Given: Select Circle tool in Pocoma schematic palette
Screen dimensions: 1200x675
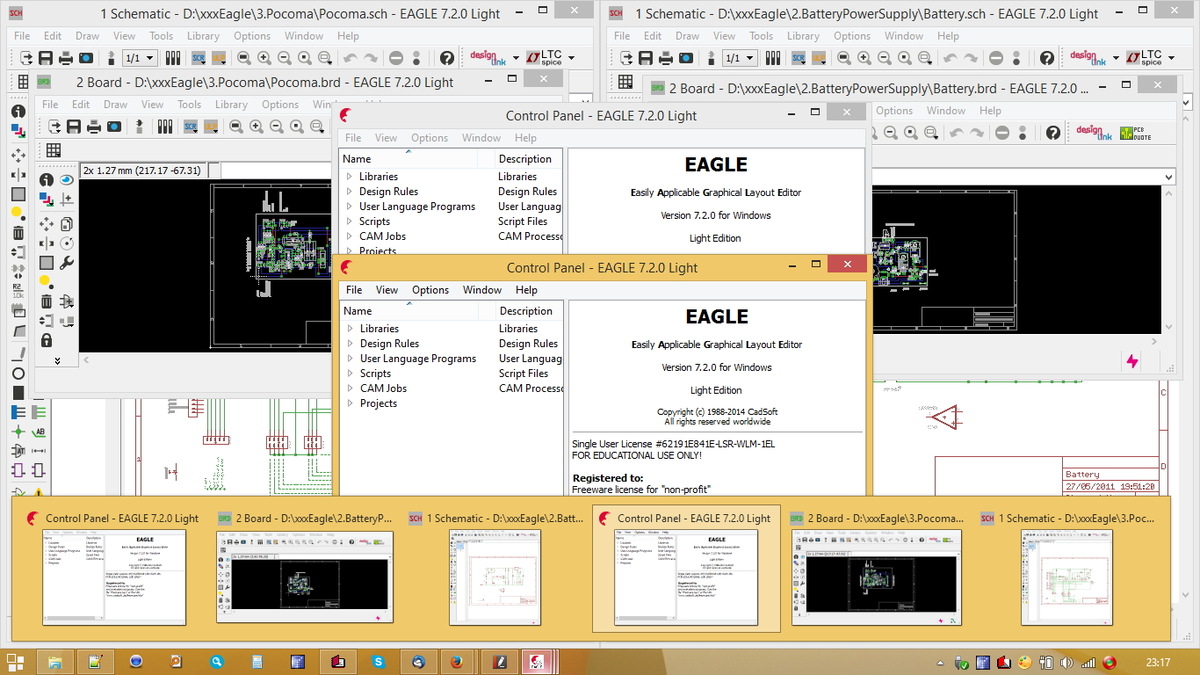Looking at the screenshot, I should point(18,373).
